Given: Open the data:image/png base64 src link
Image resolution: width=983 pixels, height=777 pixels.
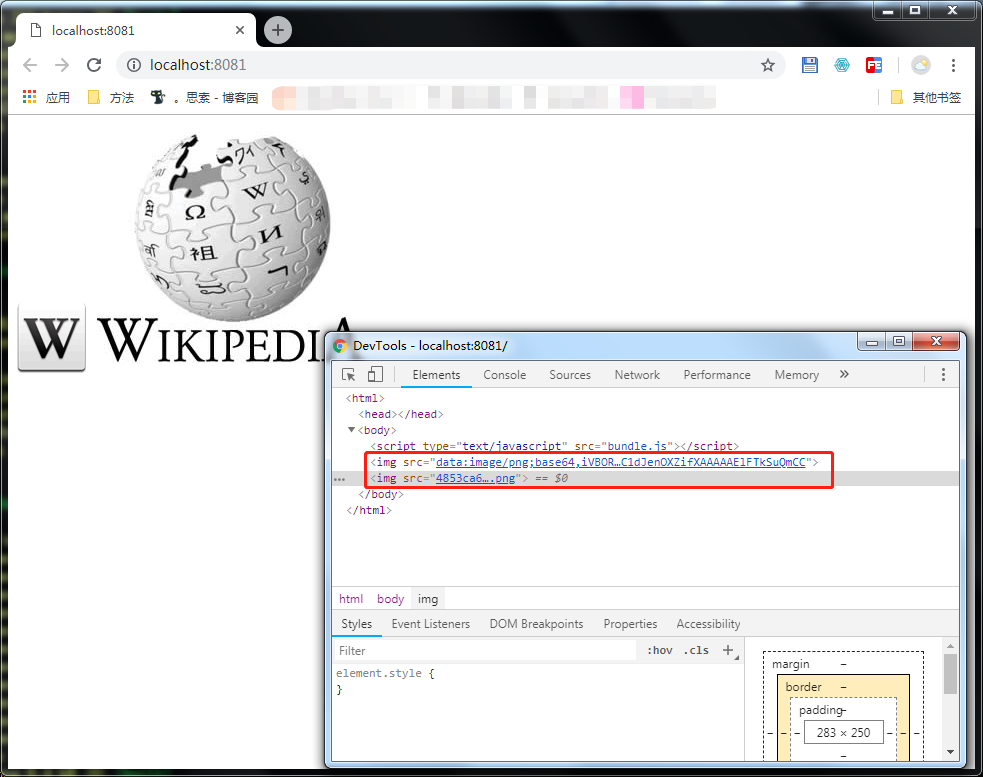Looking at the screenshot, I should point(620,462).
